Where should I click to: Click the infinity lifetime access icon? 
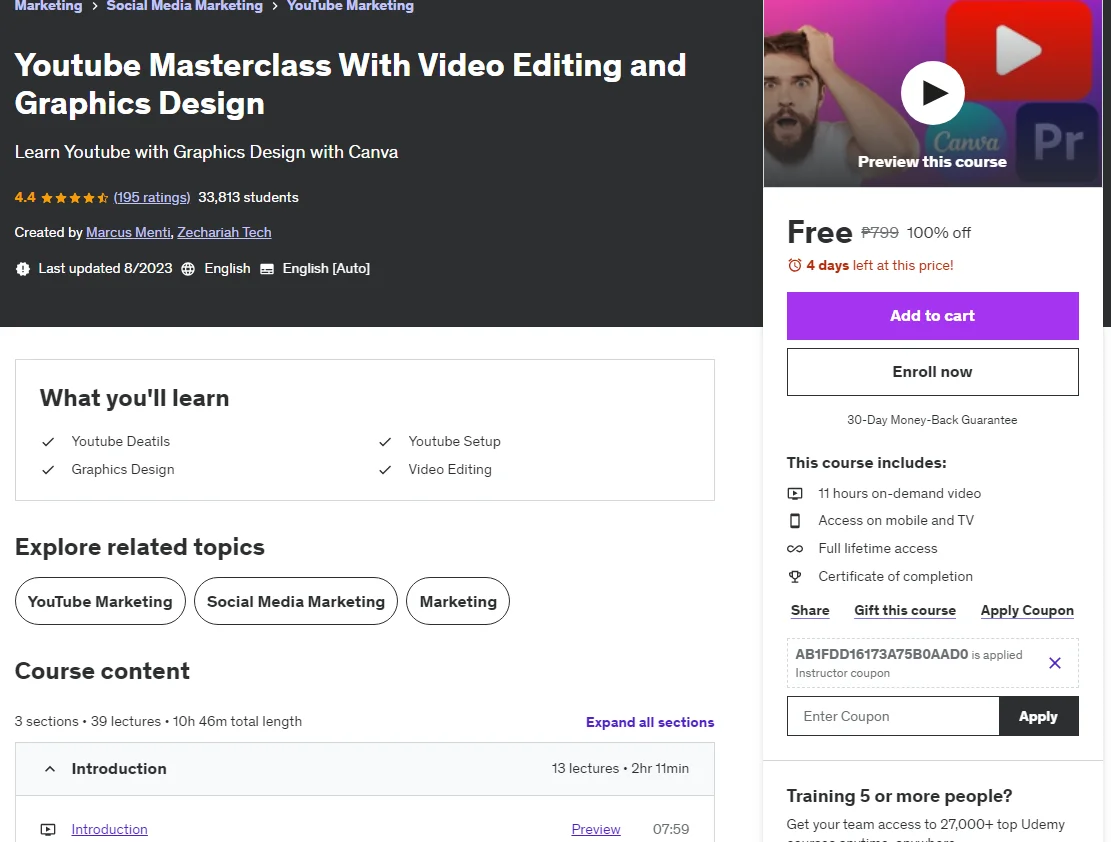tap(795, 549)
